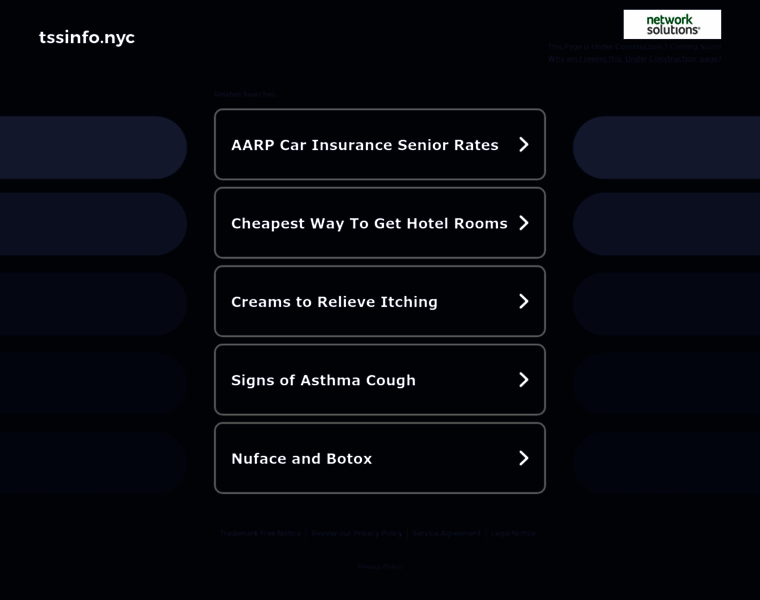Open Cheapest Way To Get Hotel Rooms

pyautogui.click(x=369, y=223)
